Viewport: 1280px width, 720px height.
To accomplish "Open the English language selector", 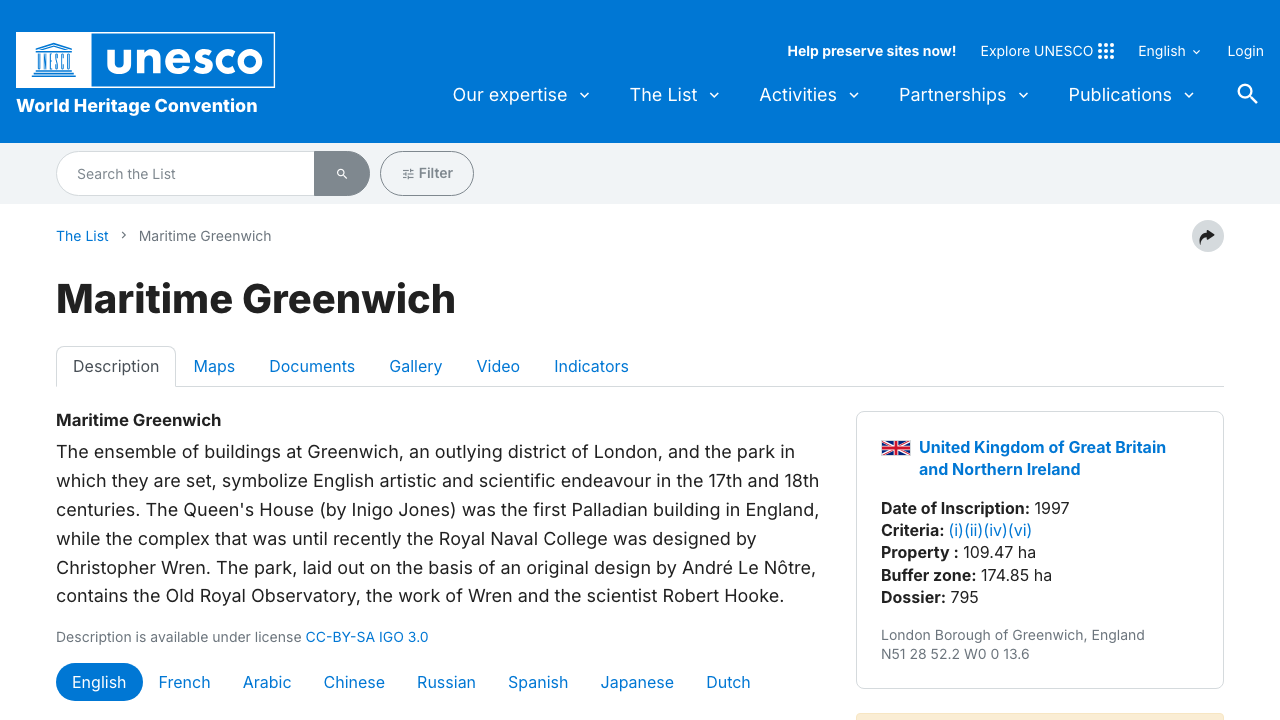I will point(1169,51).
